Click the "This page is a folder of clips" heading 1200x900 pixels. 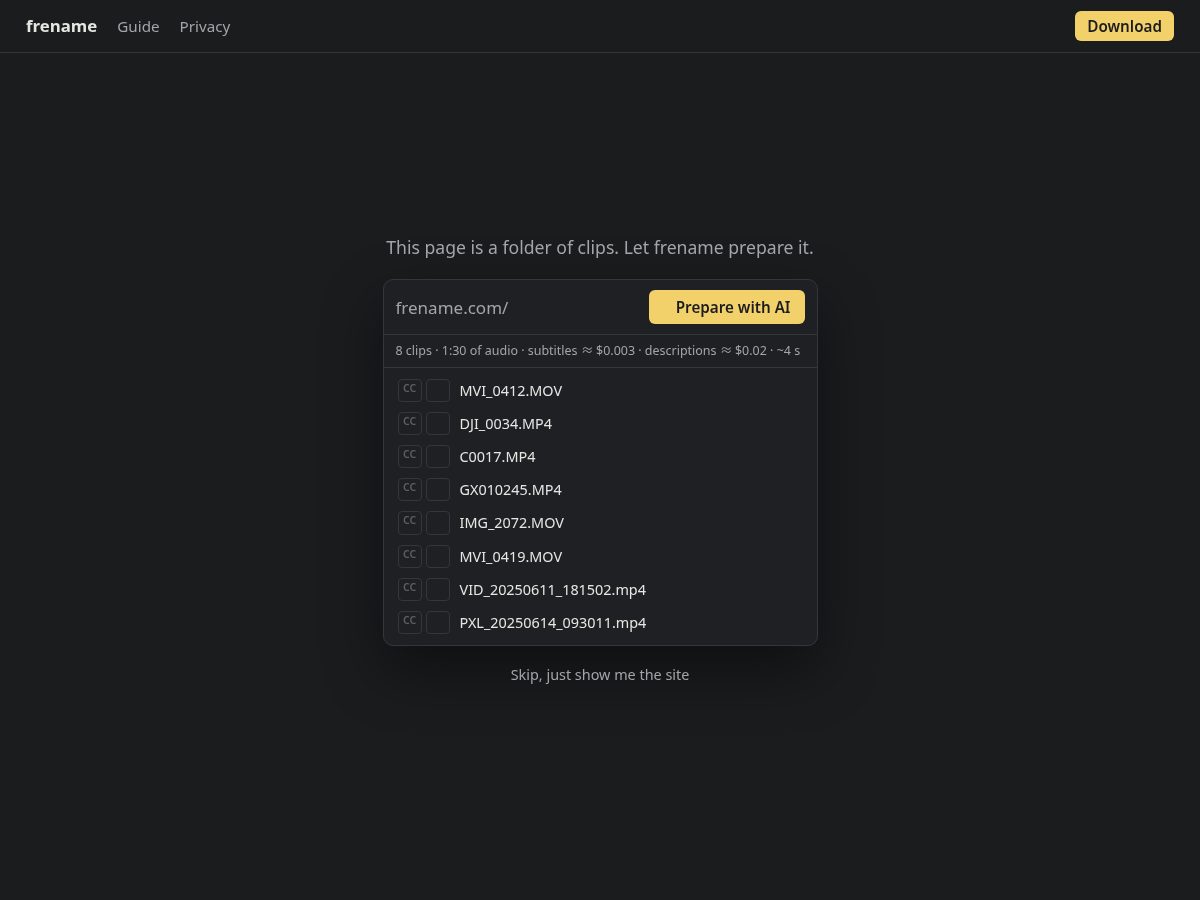600,248
